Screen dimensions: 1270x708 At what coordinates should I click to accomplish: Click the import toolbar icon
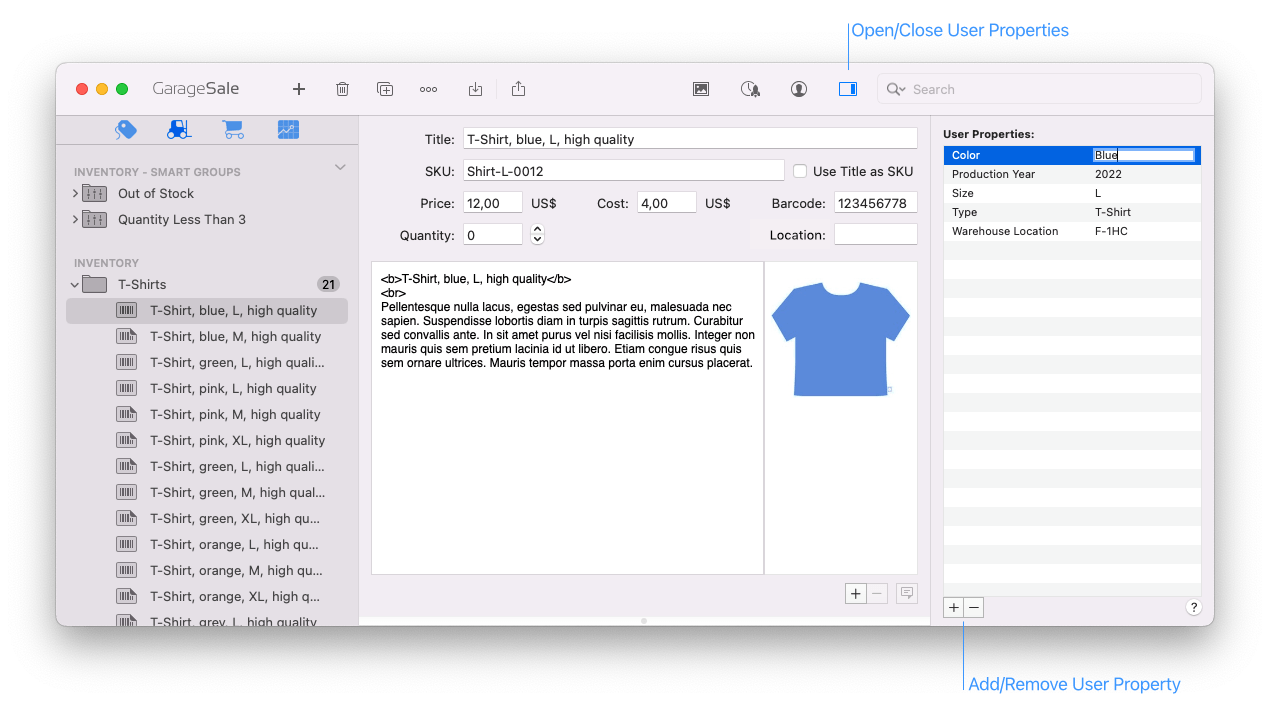click(475, 89)
